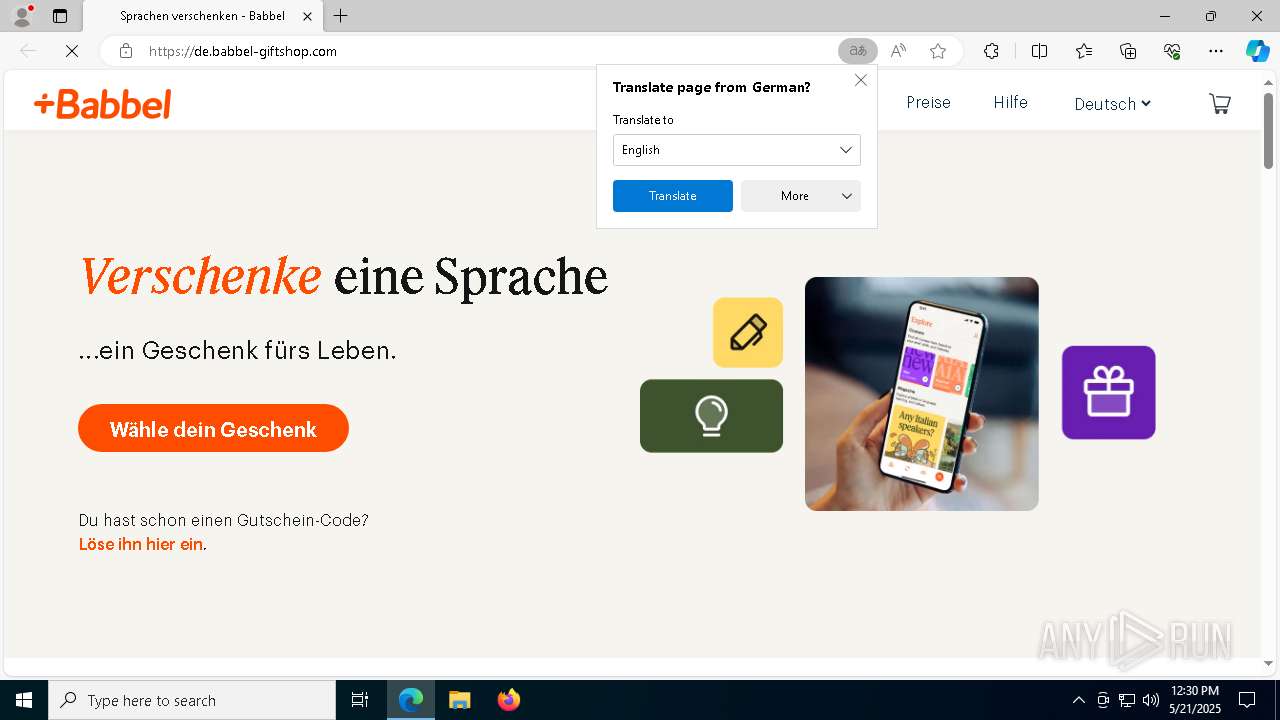Click the yellow pencil tile
Image resolution: width=1280 pixels, height=720 pixels.
(748, 332)
